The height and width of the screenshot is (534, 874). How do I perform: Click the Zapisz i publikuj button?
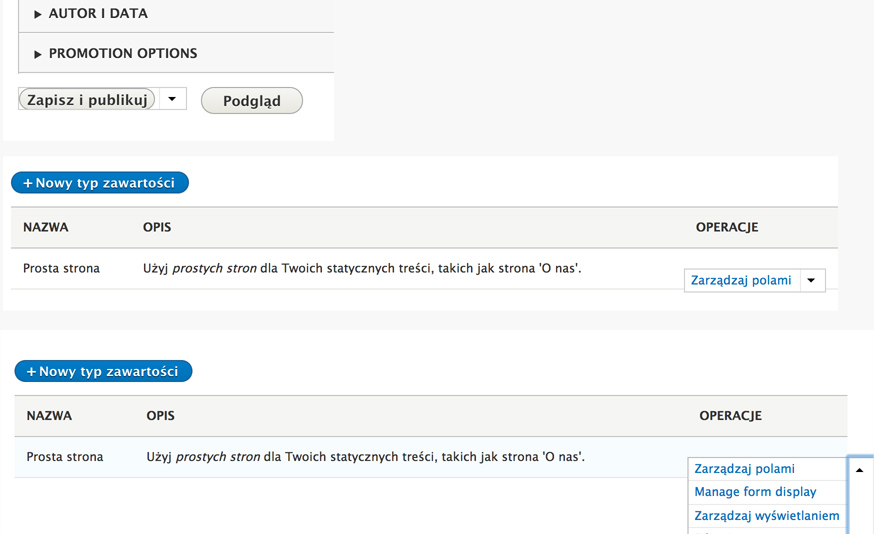(x=88, y=99)
